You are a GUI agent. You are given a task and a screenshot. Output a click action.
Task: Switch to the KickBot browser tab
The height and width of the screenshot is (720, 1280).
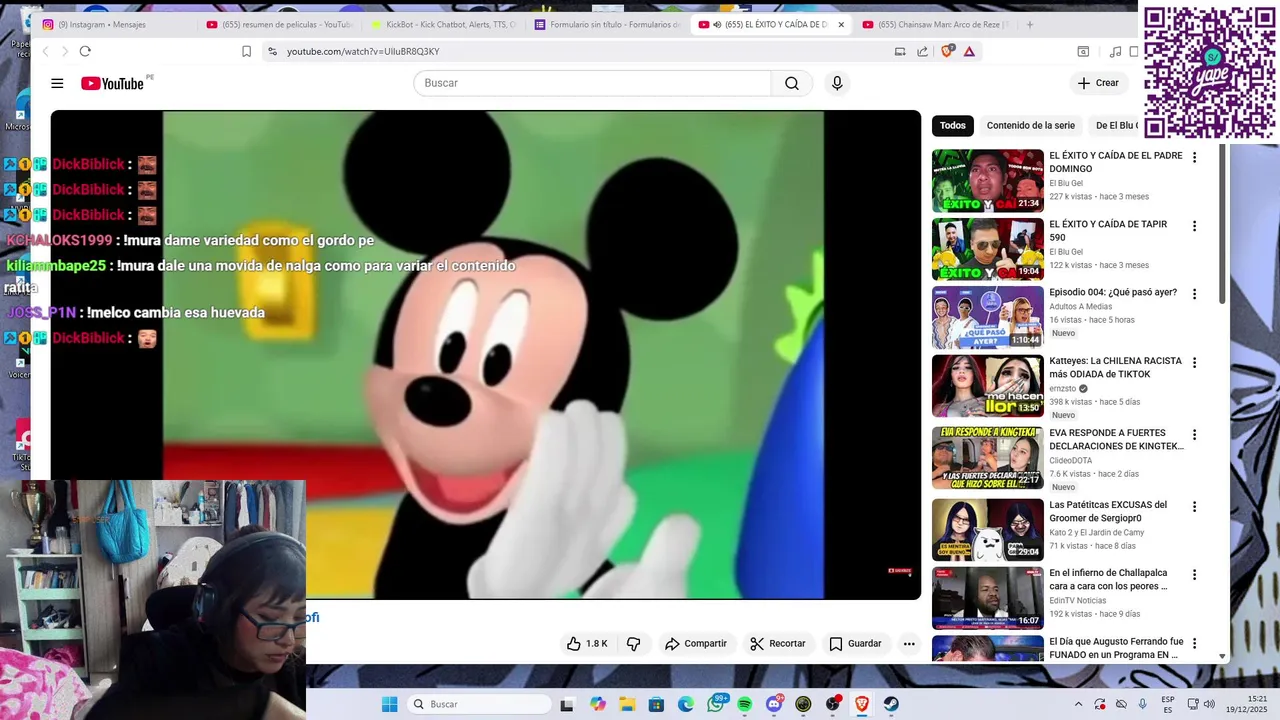pyautogui.click(x=443, y=25)
